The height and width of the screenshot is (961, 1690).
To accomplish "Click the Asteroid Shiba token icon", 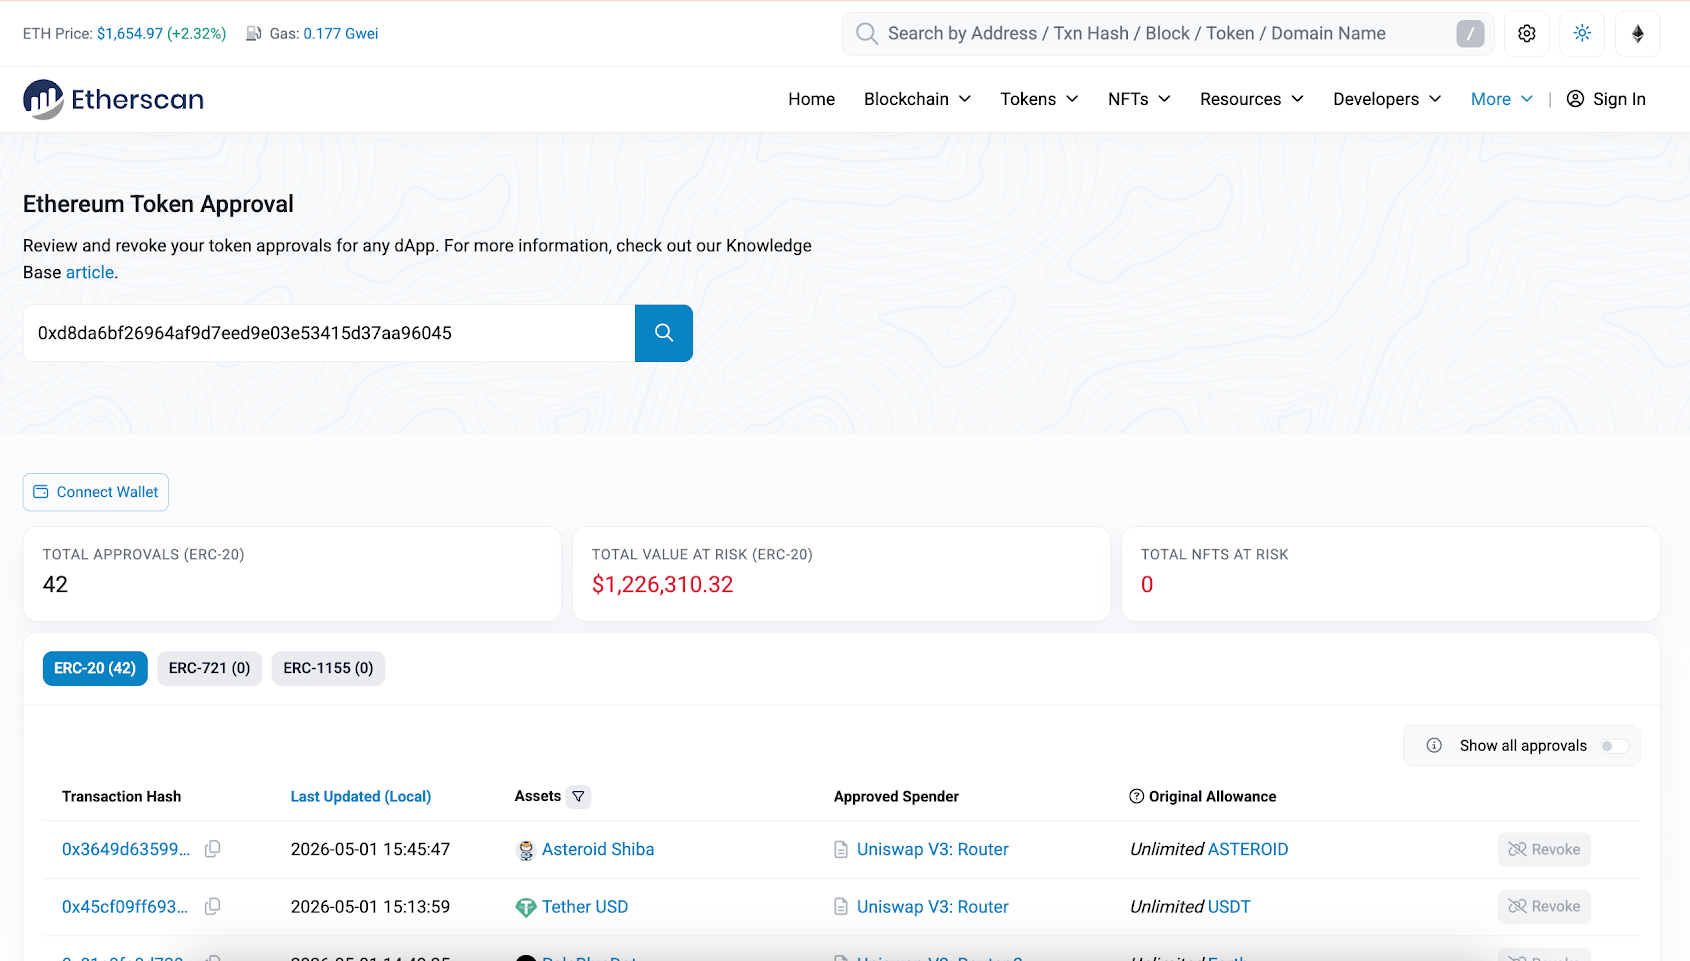I will [526, 850].
